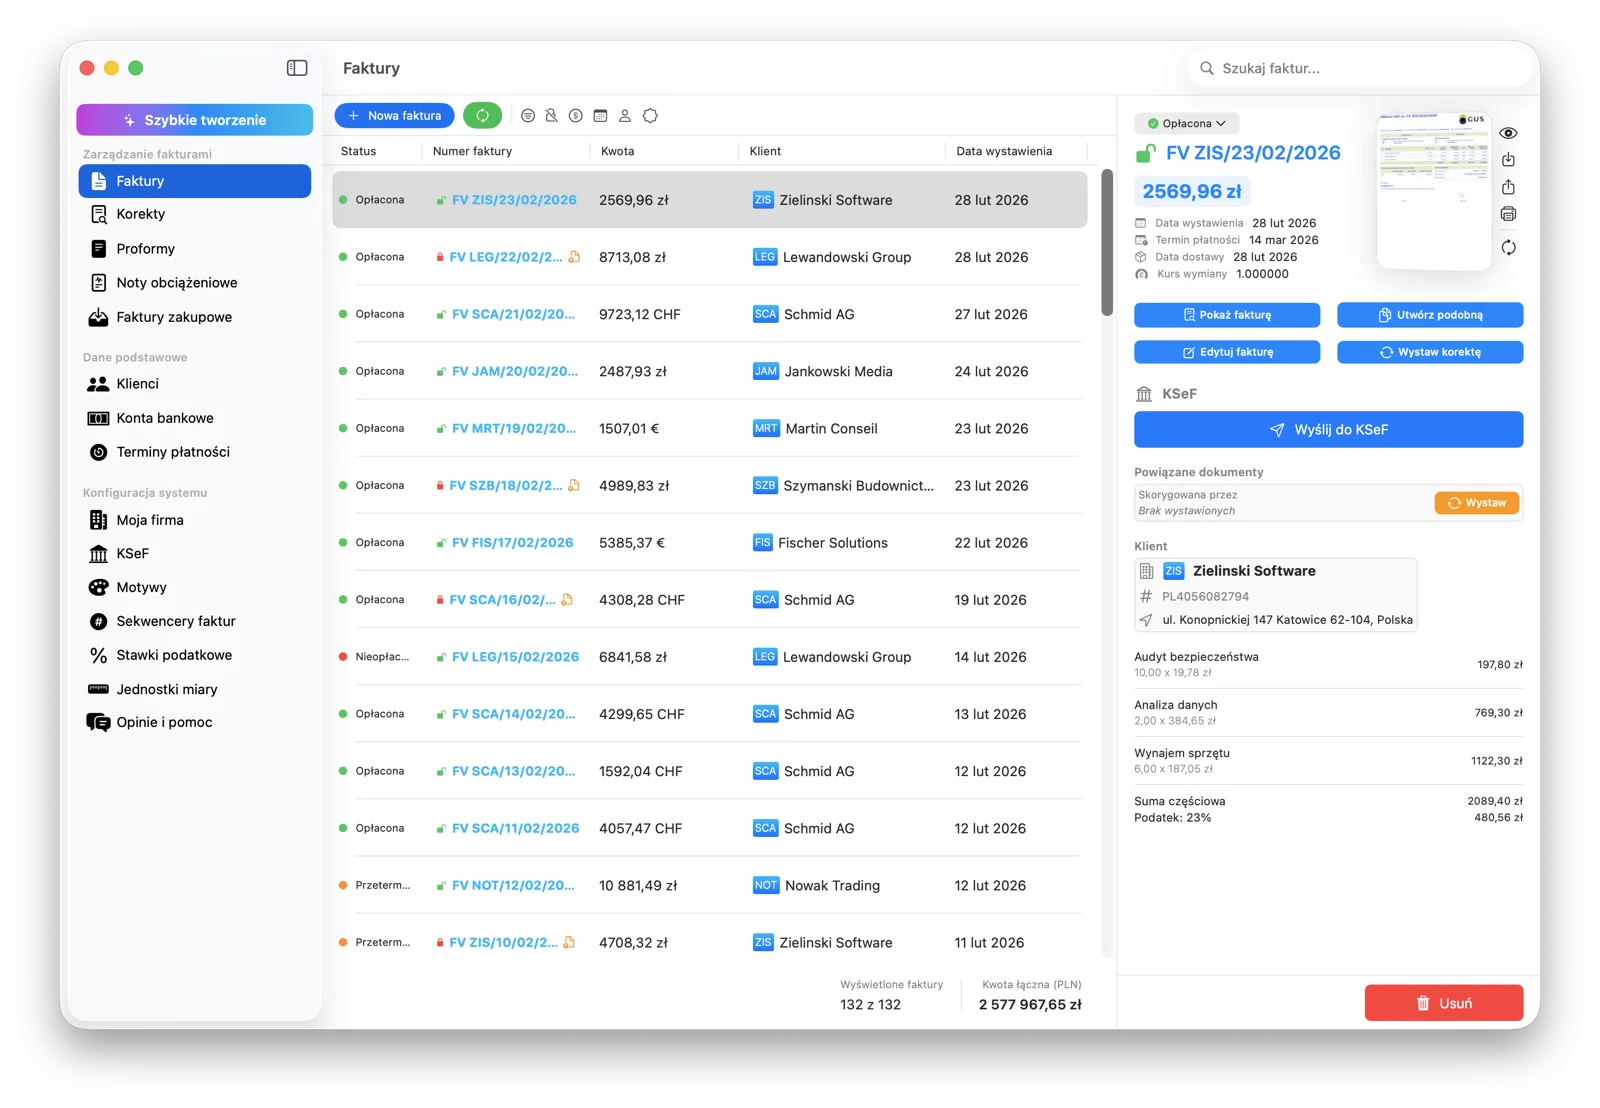Image resolution: width=1600 pixels, height=1108 pixels.
Task: Click Szybkie tworzenie button
Action: (x=195, y=120)
